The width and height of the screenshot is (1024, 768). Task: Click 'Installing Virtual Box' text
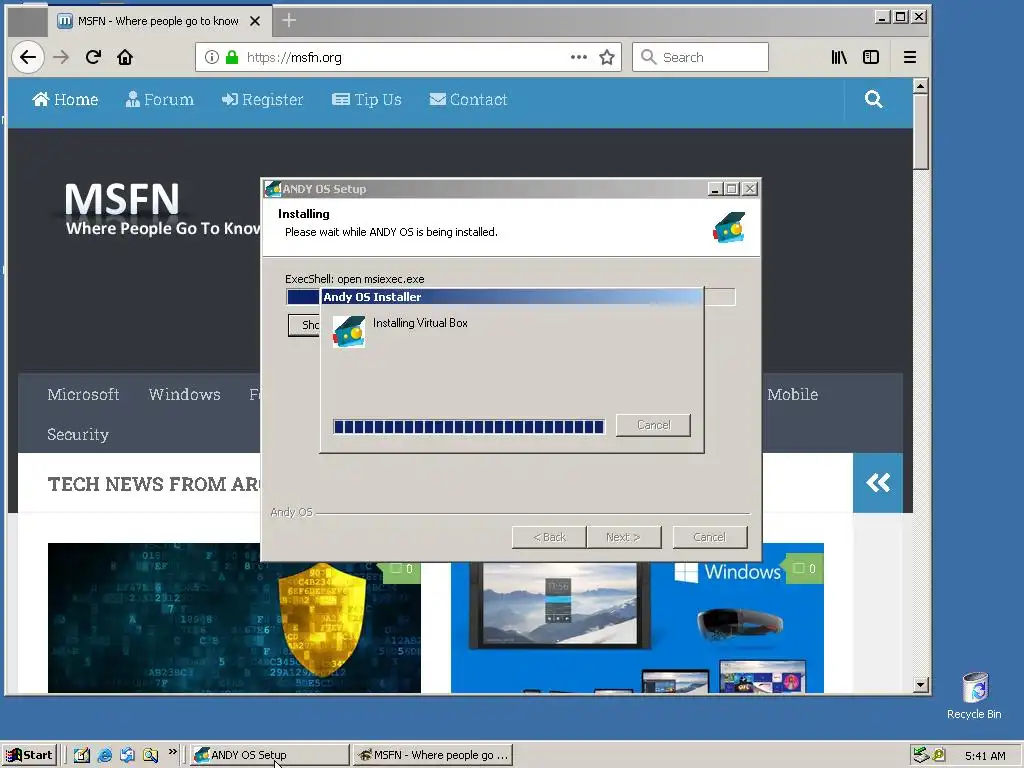coord(420,323)
